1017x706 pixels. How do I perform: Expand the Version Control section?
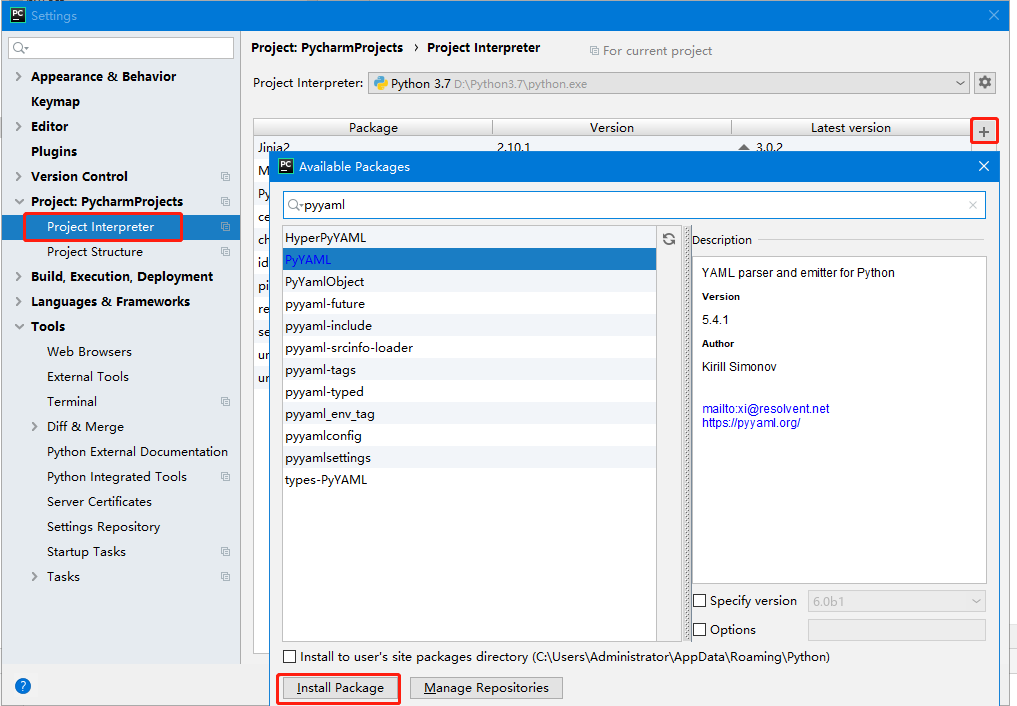click(x=19, y=176)
